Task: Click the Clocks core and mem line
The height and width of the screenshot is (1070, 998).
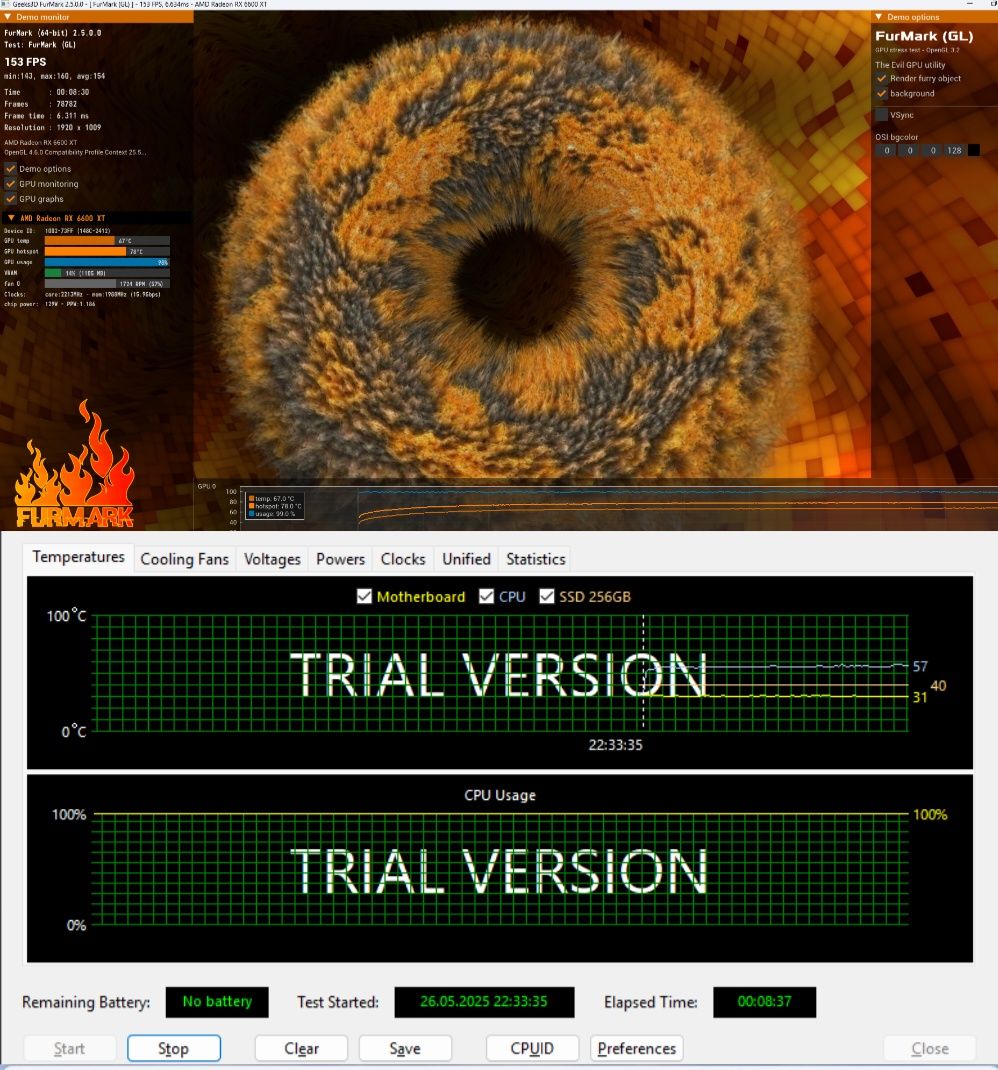Action: 83,295
